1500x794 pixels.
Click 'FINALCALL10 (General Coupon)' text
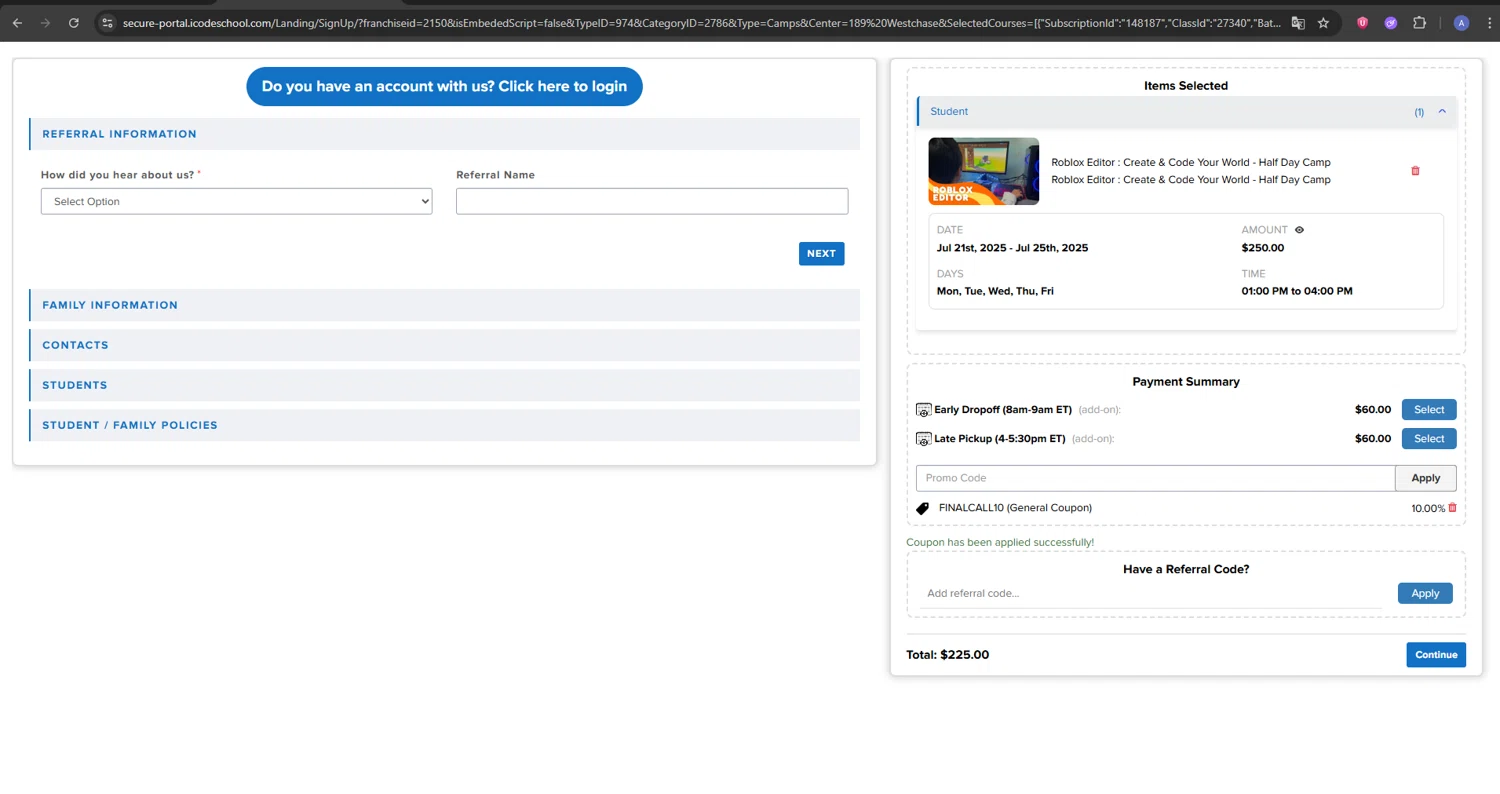click(x=1015, y=508)
